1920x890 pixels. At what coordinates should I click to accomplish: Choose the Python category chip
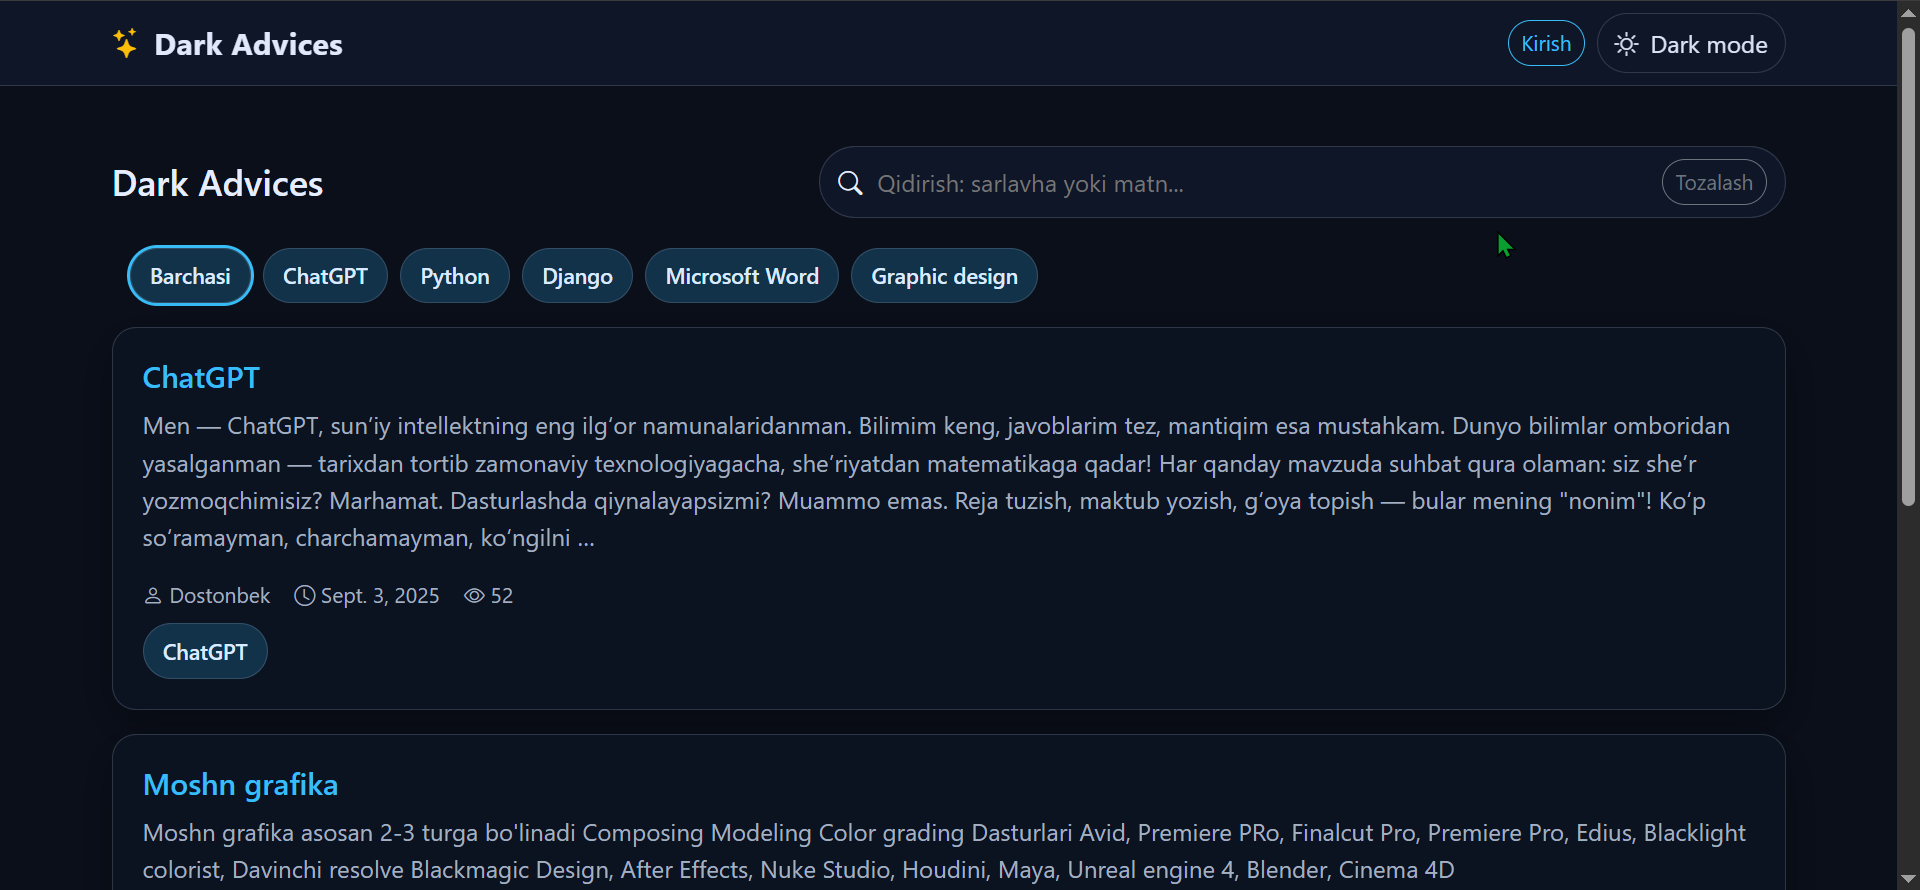pyautogui.click(x=455, y=276)
